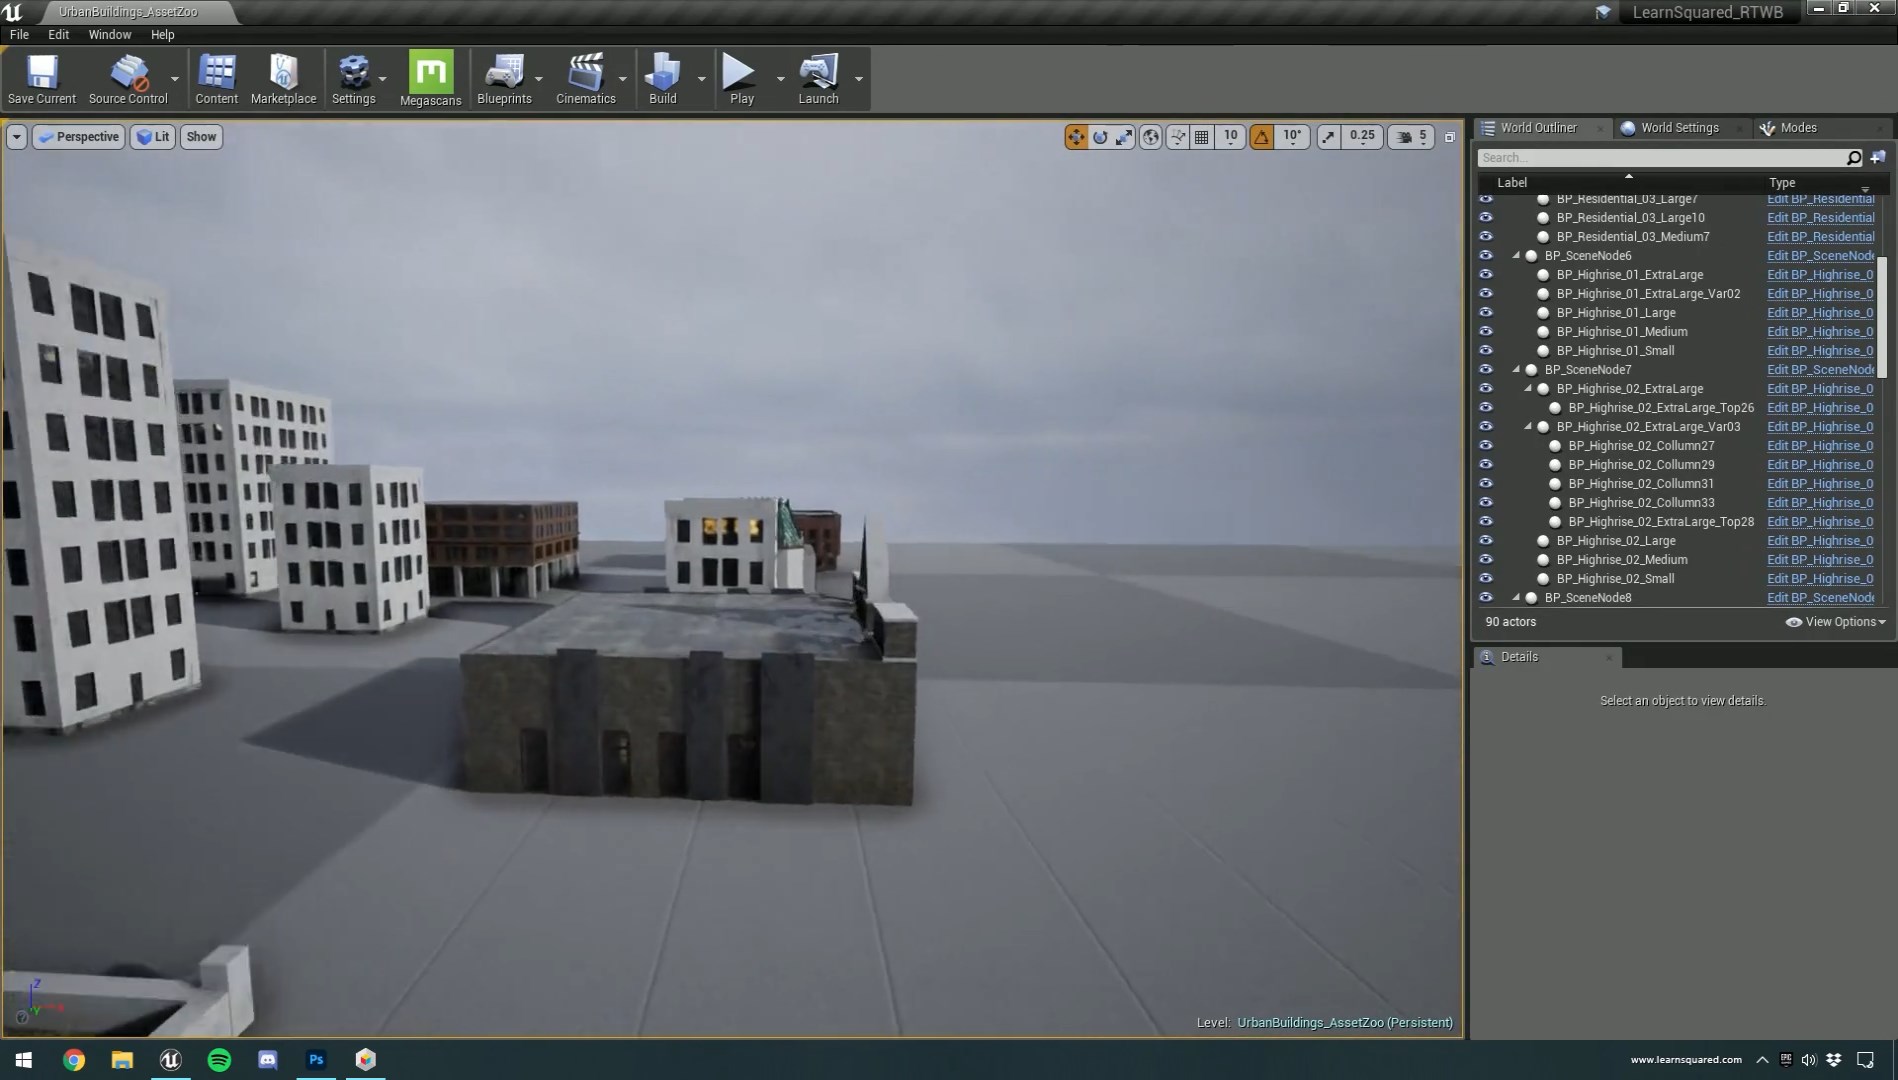Select the Rotate tool in the viewport toolbar
The height and width of the screenshot is (1080, 1898).
pos(1100,137)
